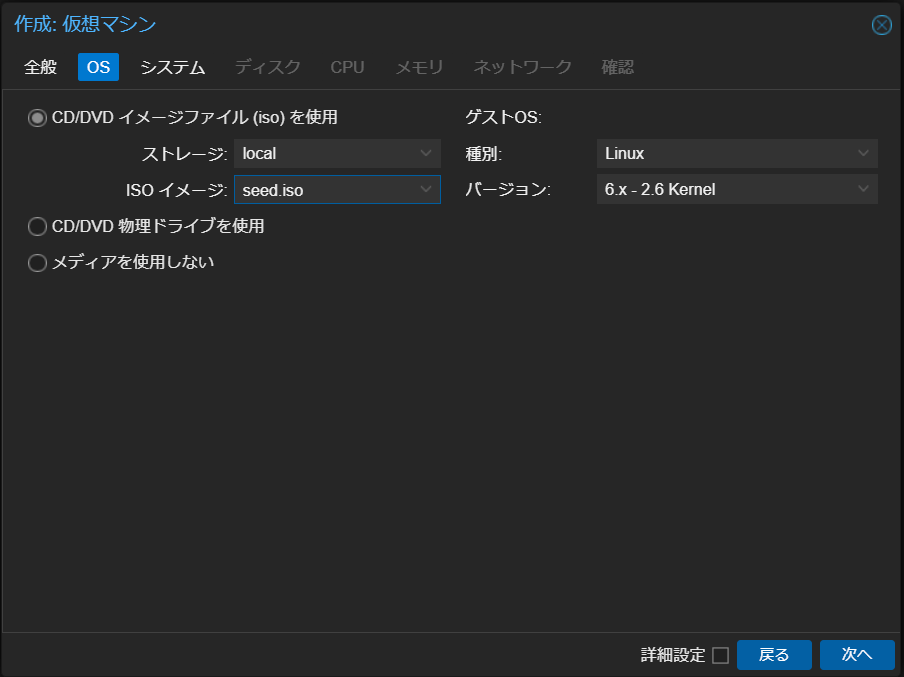The image size is (904, 677).
Task: Expand the バージョン dropdown arrow
Action: [x=863, y=189]
